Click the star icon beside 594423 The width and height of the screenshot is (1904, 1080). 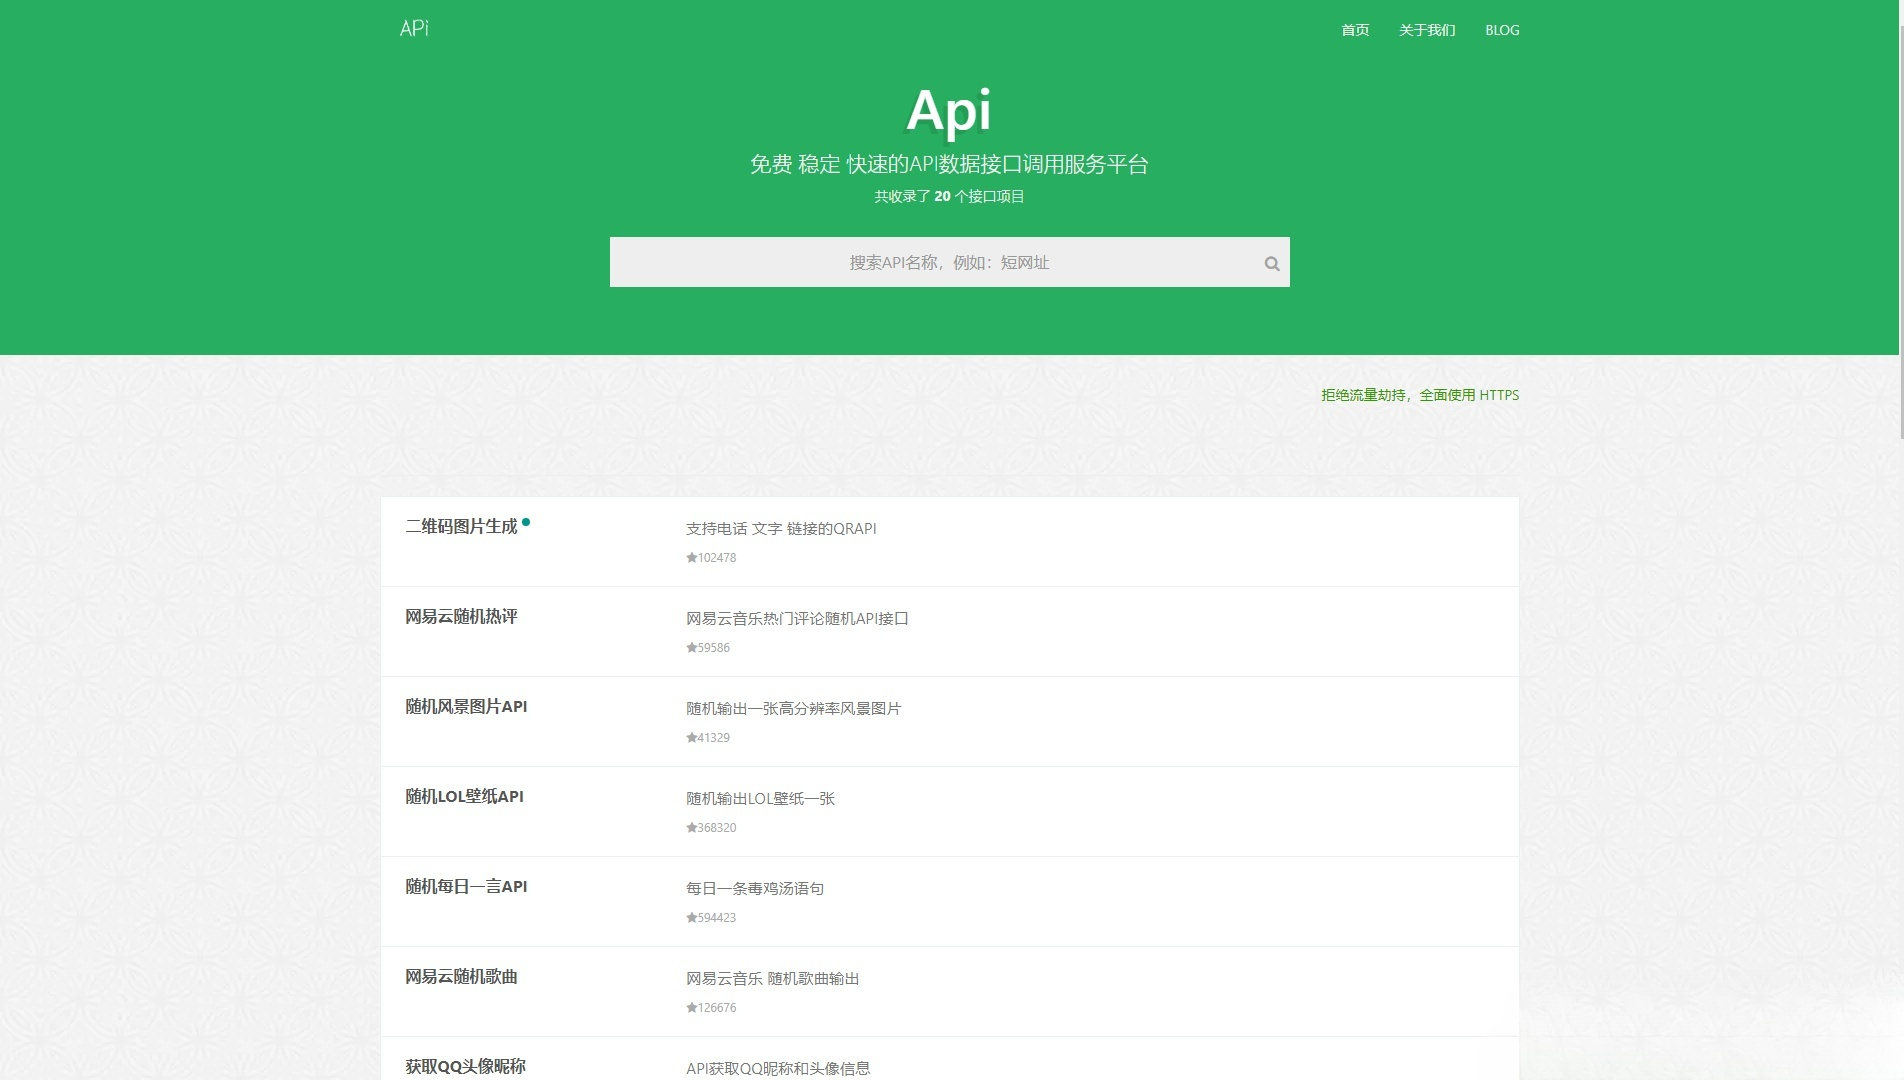point(689,917)
